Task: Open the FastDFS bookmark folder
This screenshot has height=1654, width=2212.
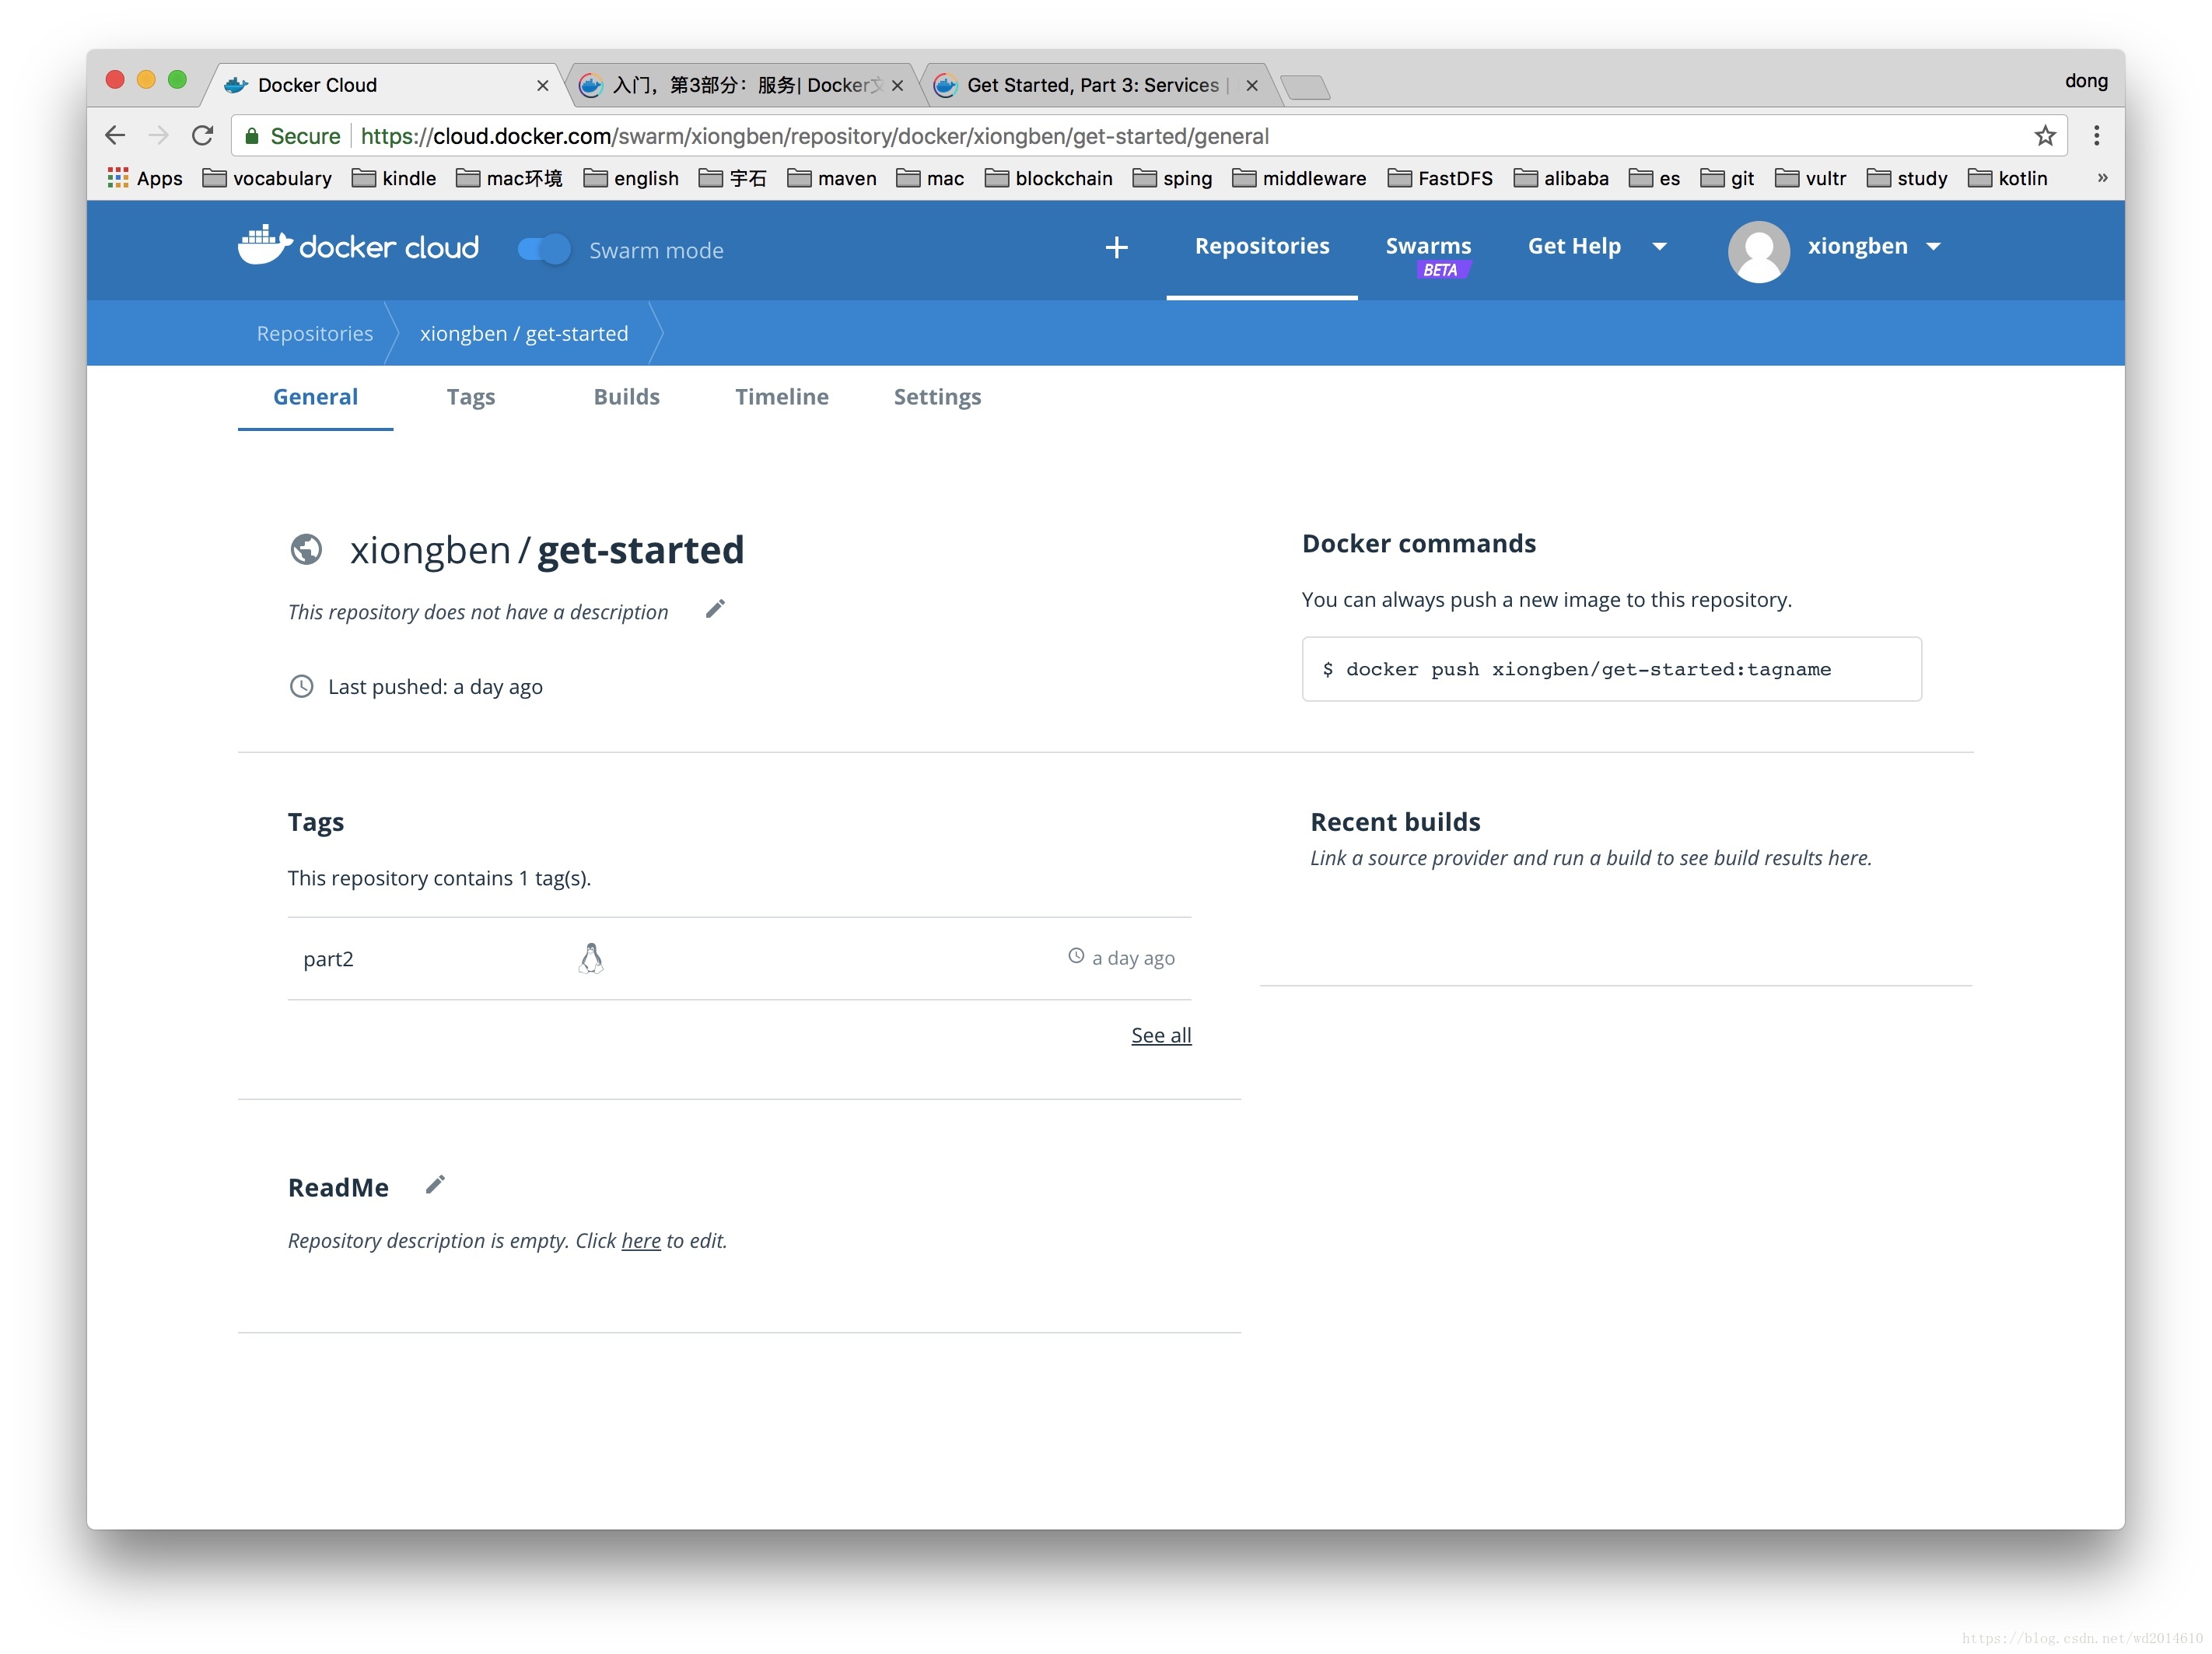Action: (x=1440, y=178)
